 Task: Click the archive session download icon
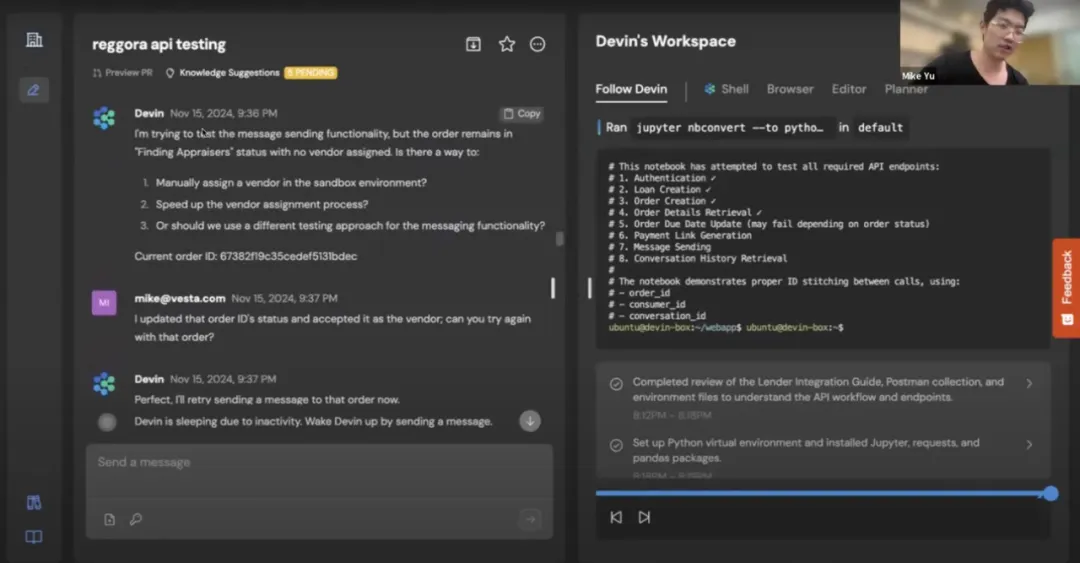[474, 44]
